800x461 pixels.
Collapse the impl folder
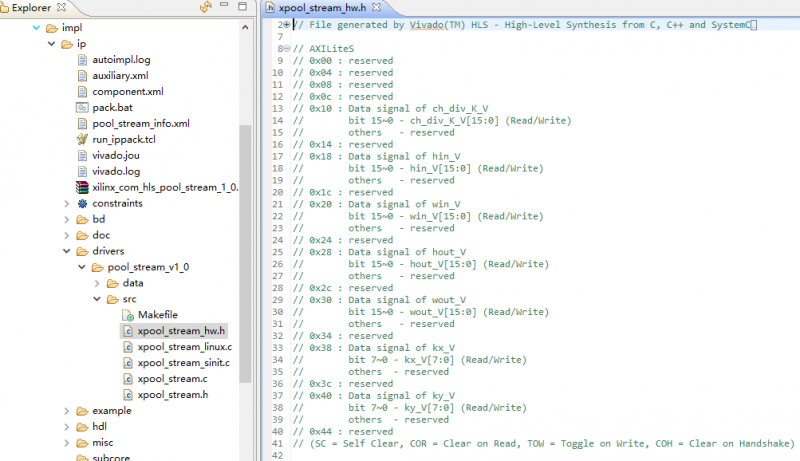pyautogui.click(x=36, y=28)
